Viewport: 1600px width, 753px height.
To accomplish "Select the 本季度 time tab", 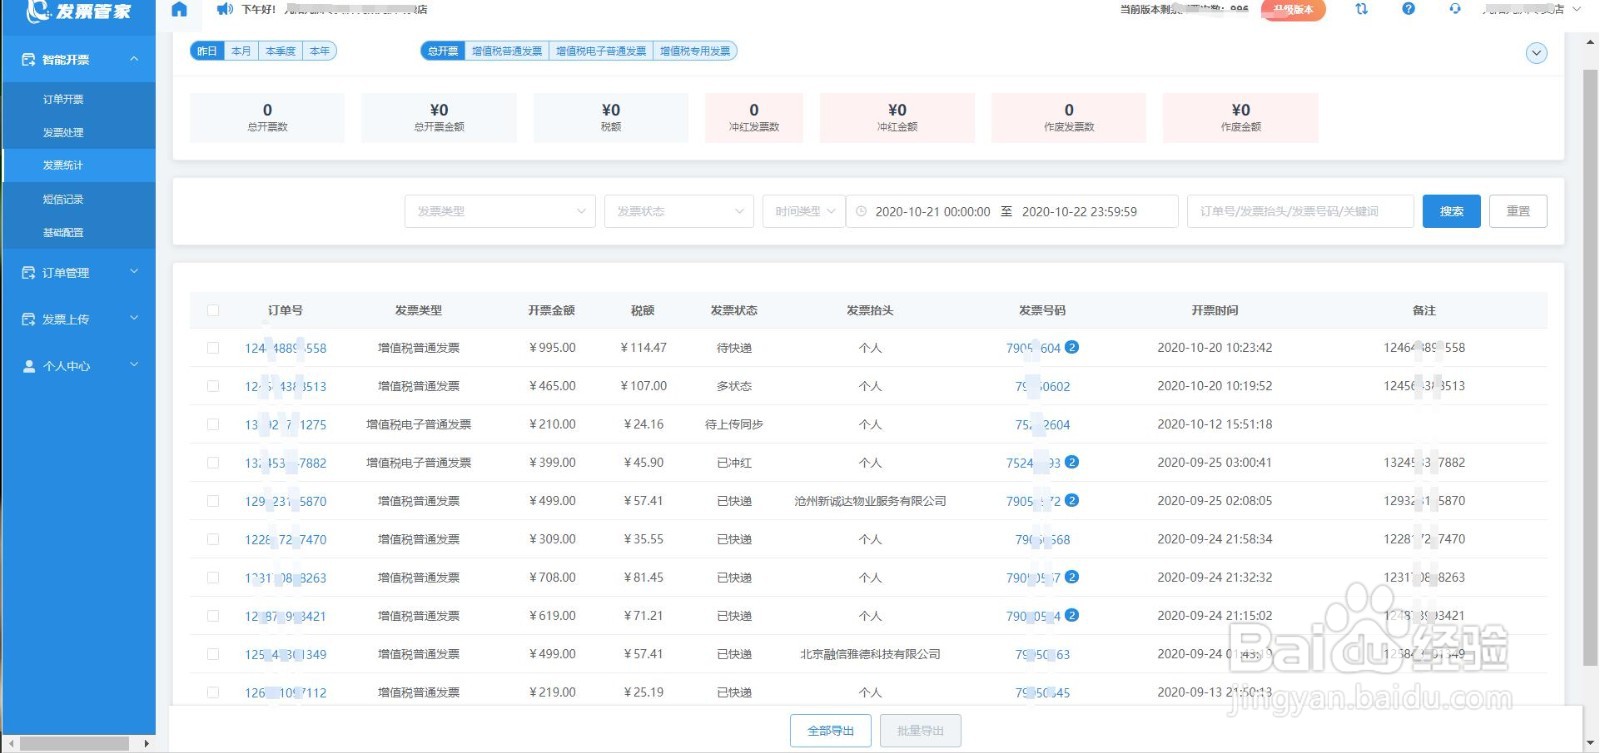I will [x=280, y=51].
